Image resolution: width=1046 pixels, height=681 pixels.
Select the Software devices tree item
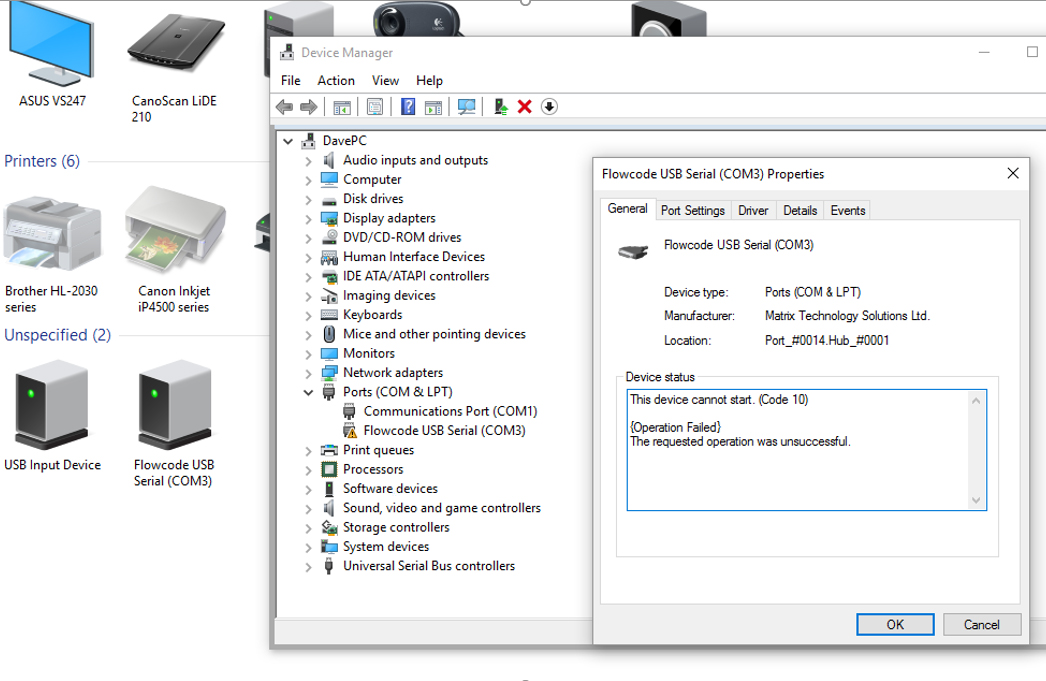391,489
